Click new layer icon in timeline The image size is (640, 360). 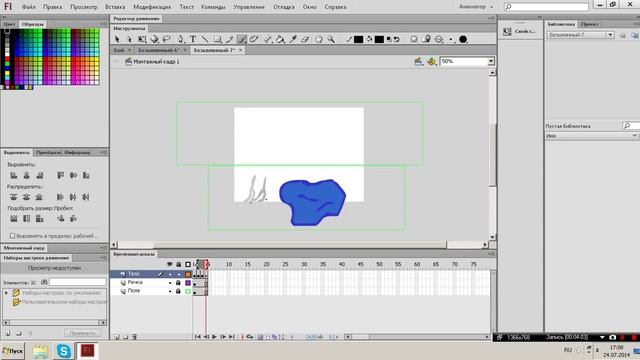click(x=117, y=337)
